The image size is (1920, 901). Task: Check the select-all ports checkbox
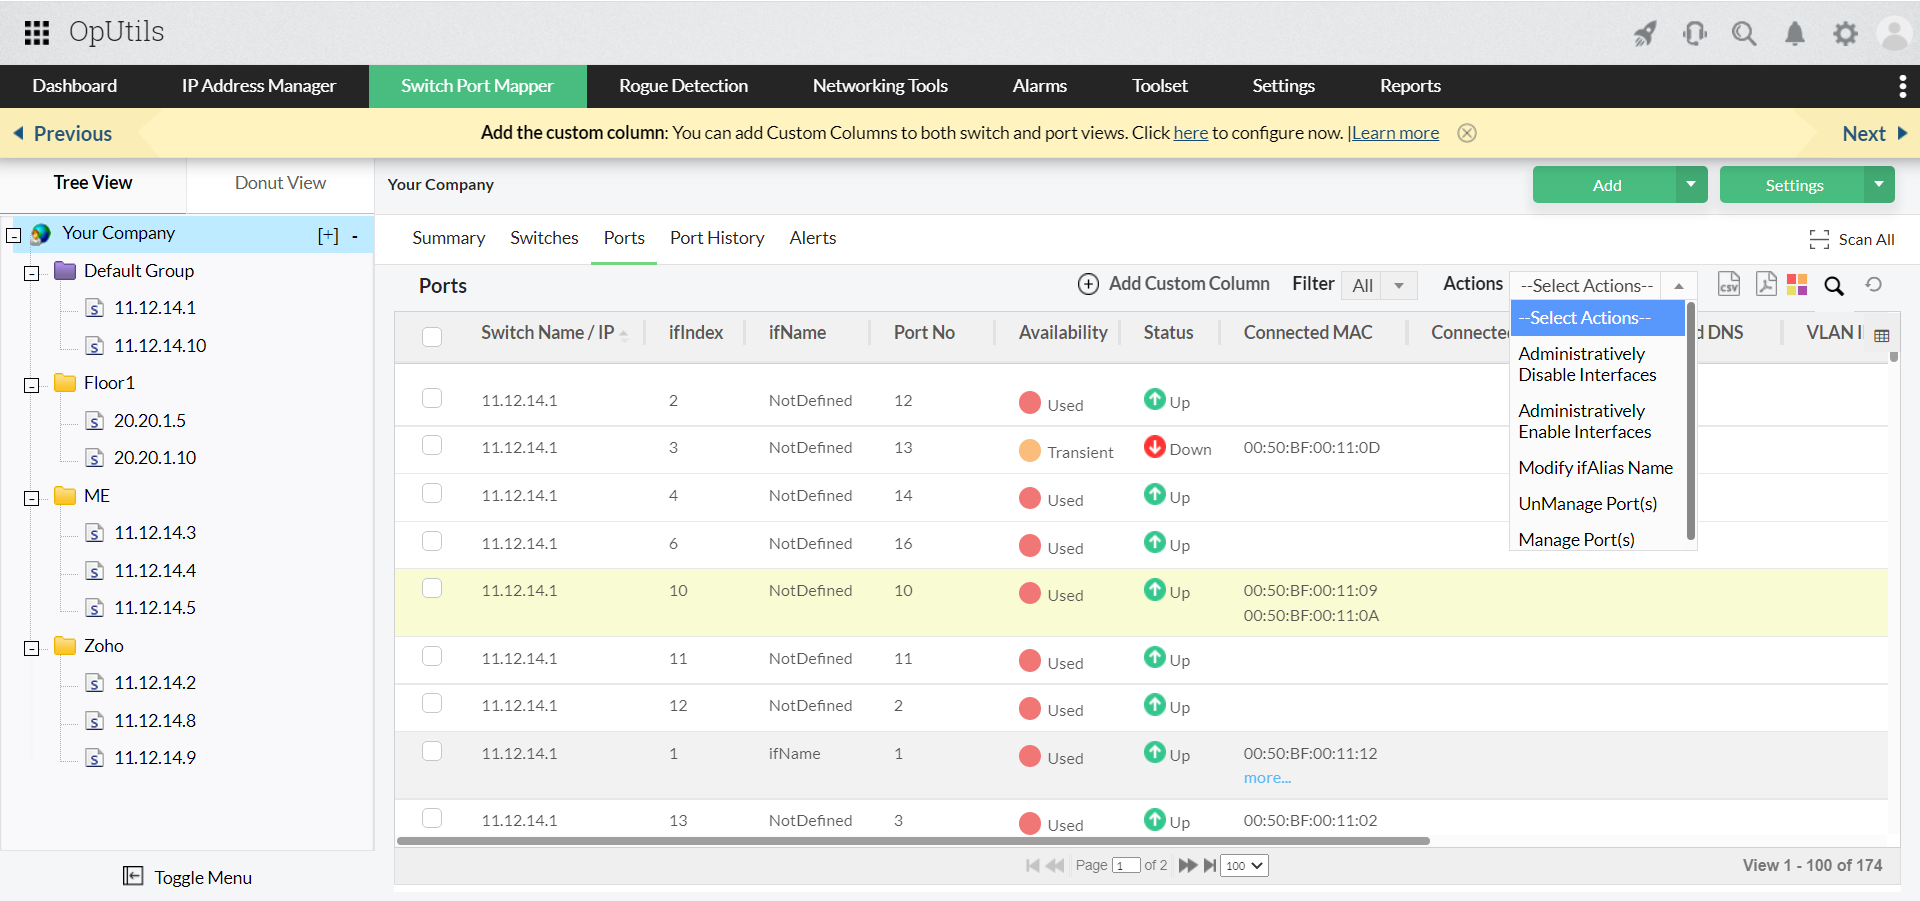click(432, 336)
